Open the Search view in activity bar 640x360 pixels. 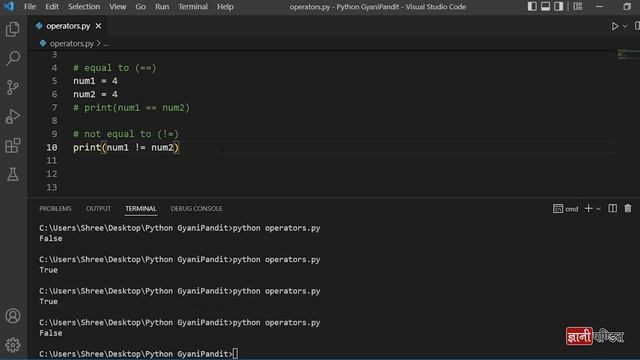(x=13, y=58)
